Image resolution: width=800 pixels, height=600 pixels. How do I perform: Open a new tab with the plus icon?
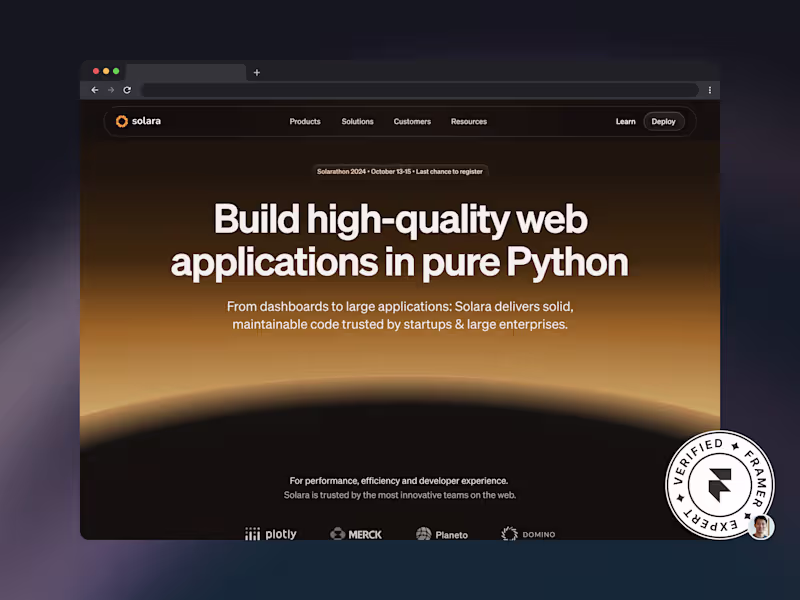(x=257, y=72)
